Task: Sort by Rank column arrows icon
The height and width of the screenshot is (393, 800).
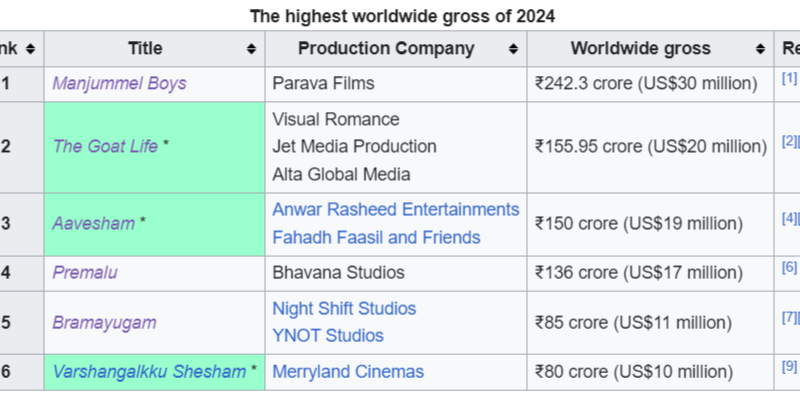Action: 31,49
